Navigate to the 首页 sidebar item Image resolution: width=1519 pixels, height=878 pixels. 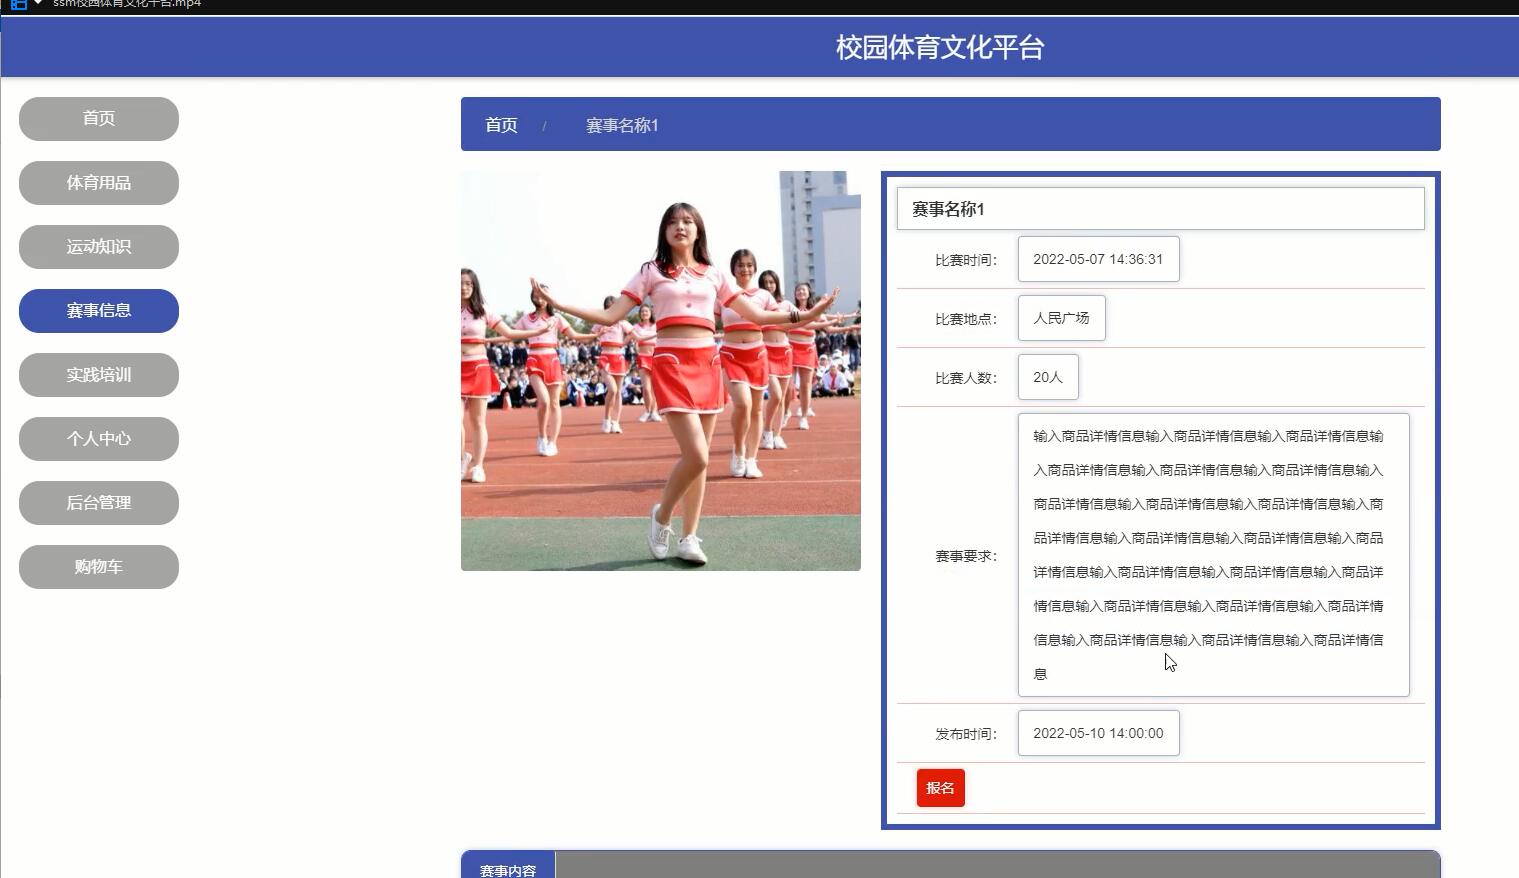(98, 118)
